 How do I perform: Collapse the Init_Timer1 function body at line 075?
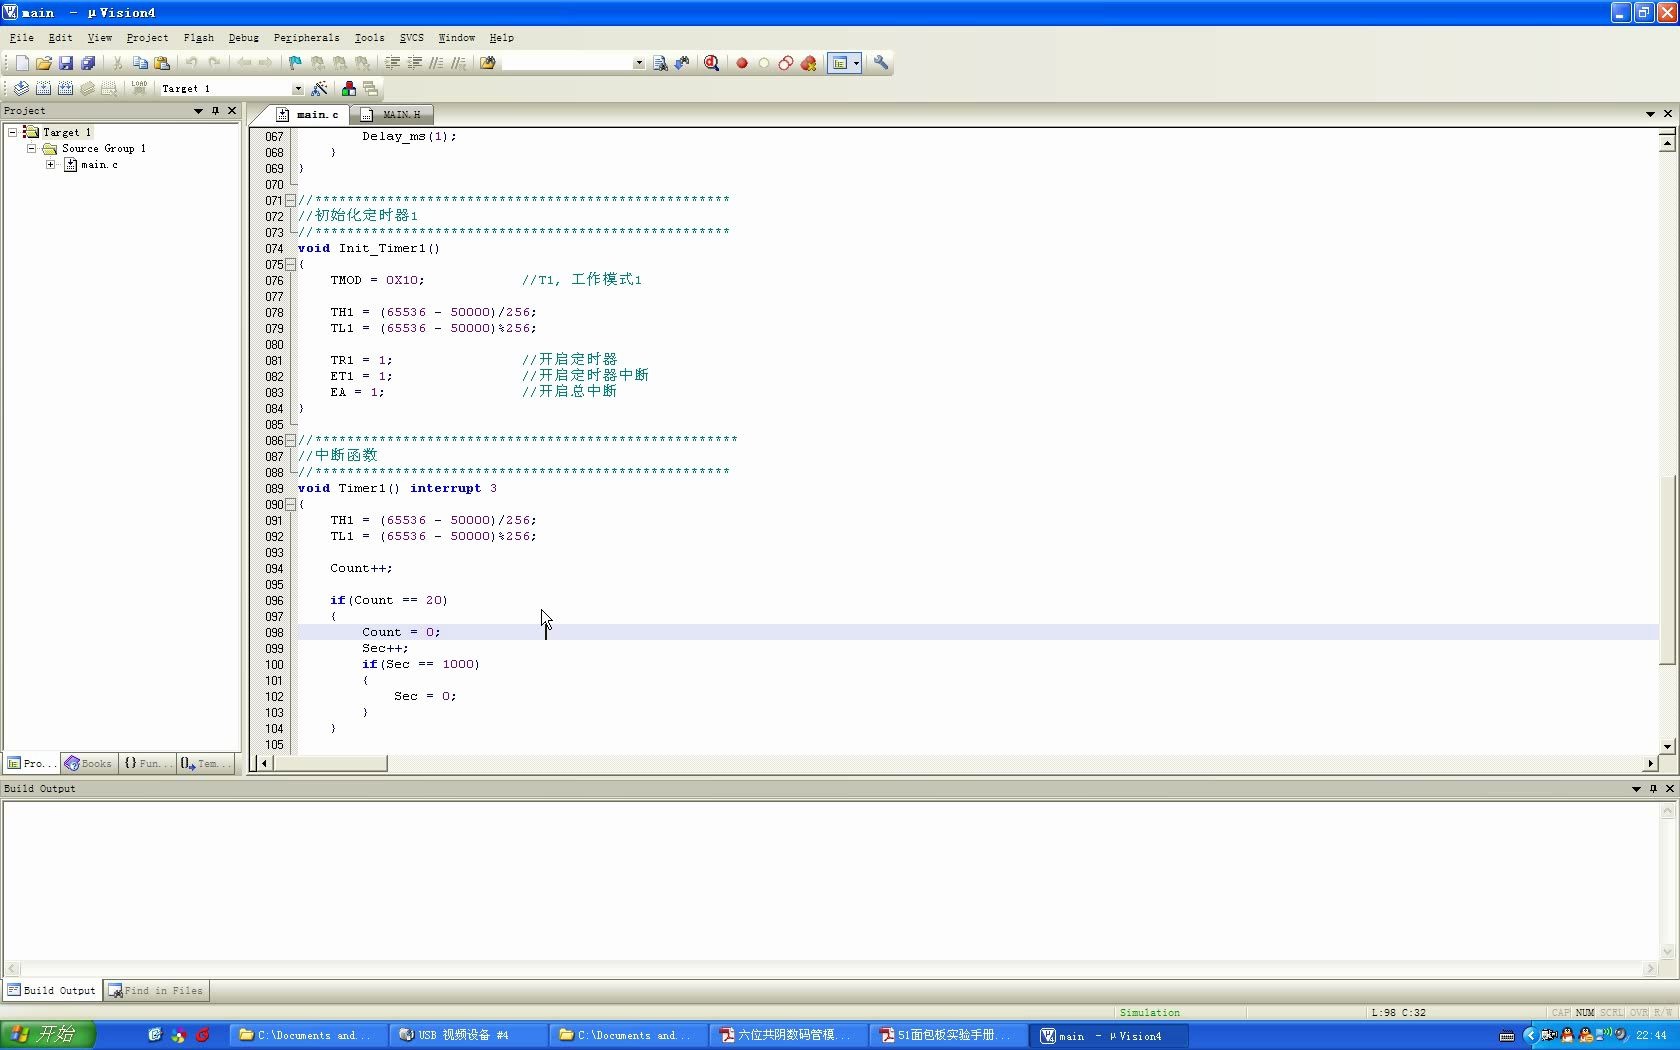tap(290, 264)
